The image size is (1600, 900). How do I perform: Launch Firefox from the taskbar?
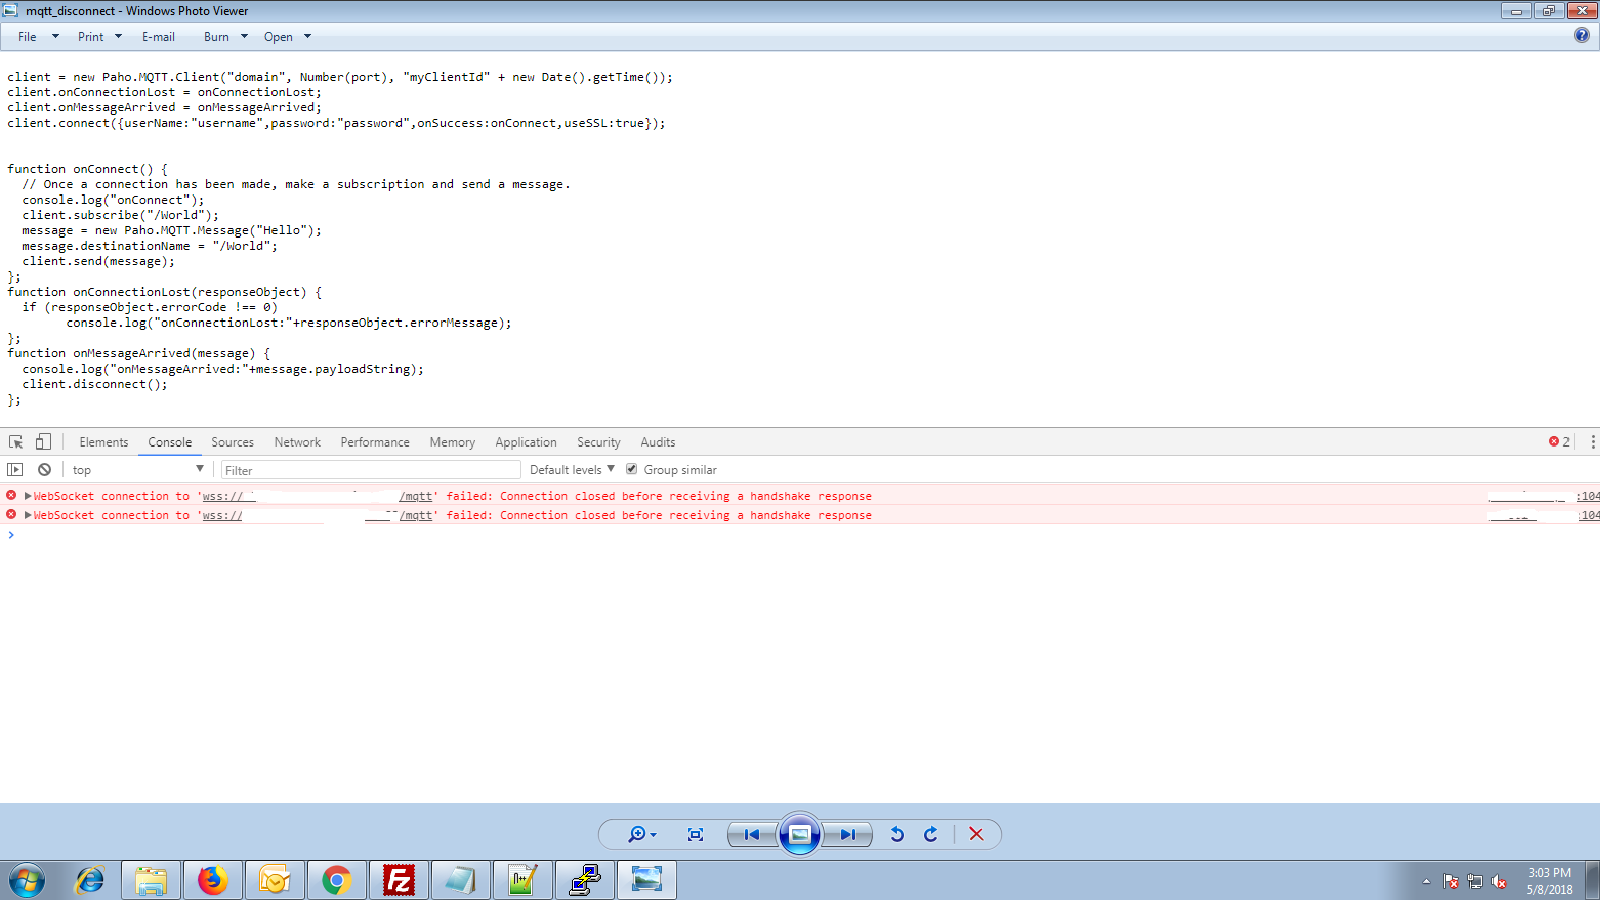[x=213, y=880]
